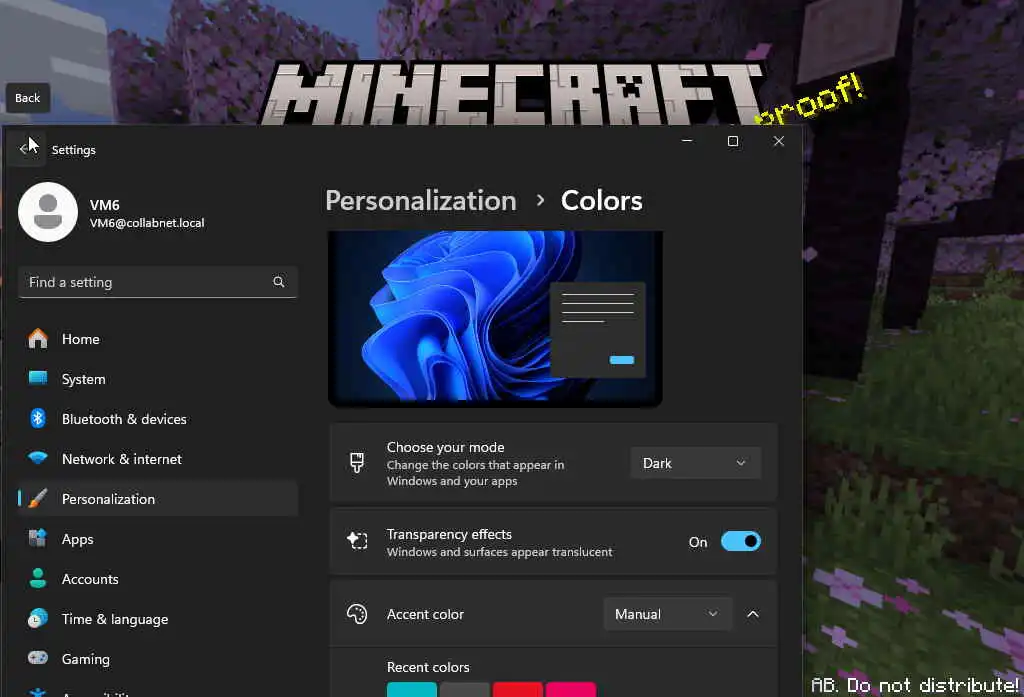Open Time & language settings
Screen dimensions: 1024x697
157,619
